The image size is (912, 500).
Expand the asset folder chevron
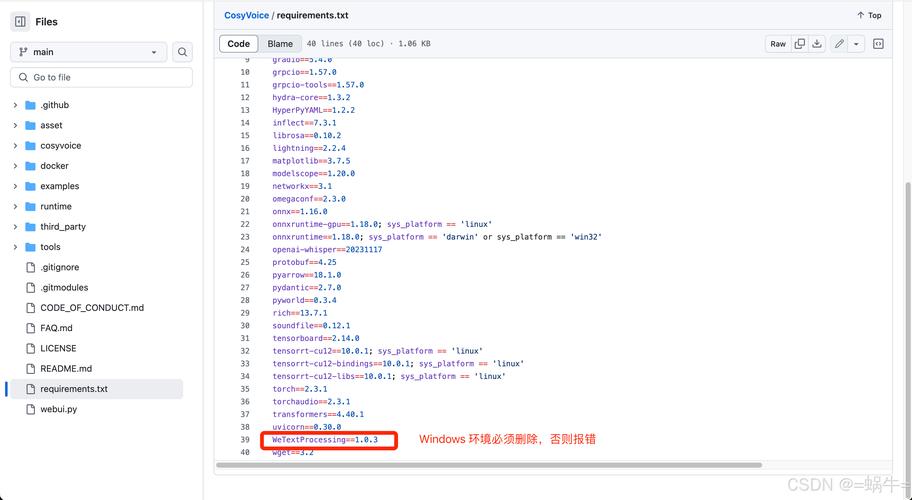pos(15,126)
